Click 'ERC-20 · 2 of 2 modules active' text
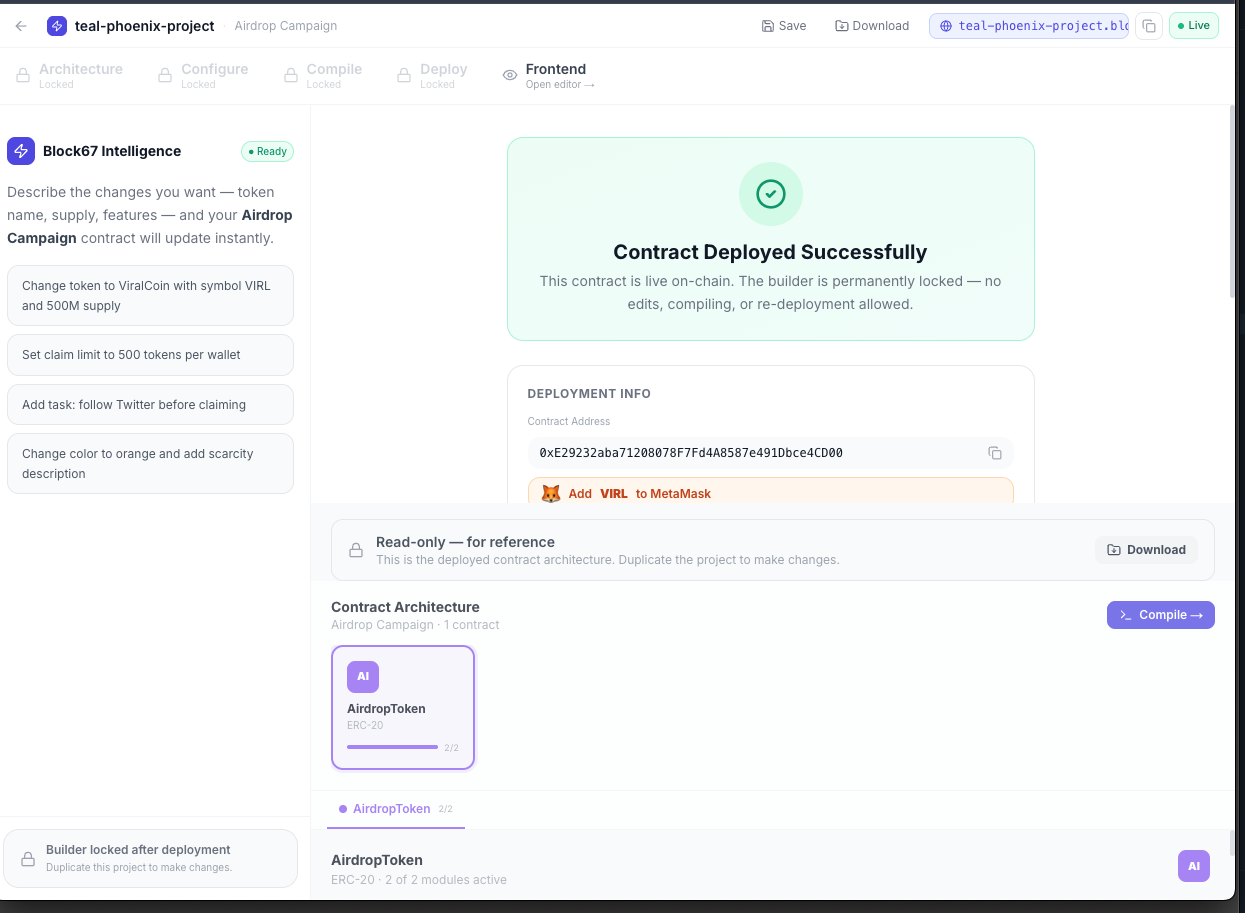This screenshot has height=913, width=1245. coord(419,880)
